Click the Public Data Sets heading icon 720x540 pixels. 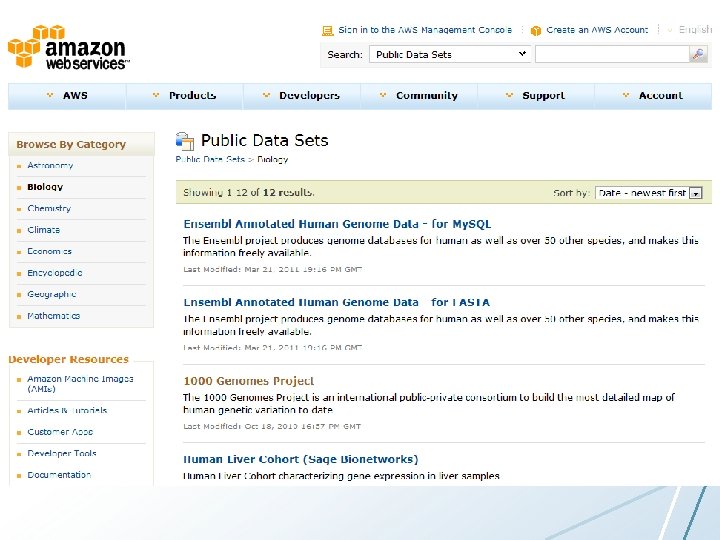(185, 141)
